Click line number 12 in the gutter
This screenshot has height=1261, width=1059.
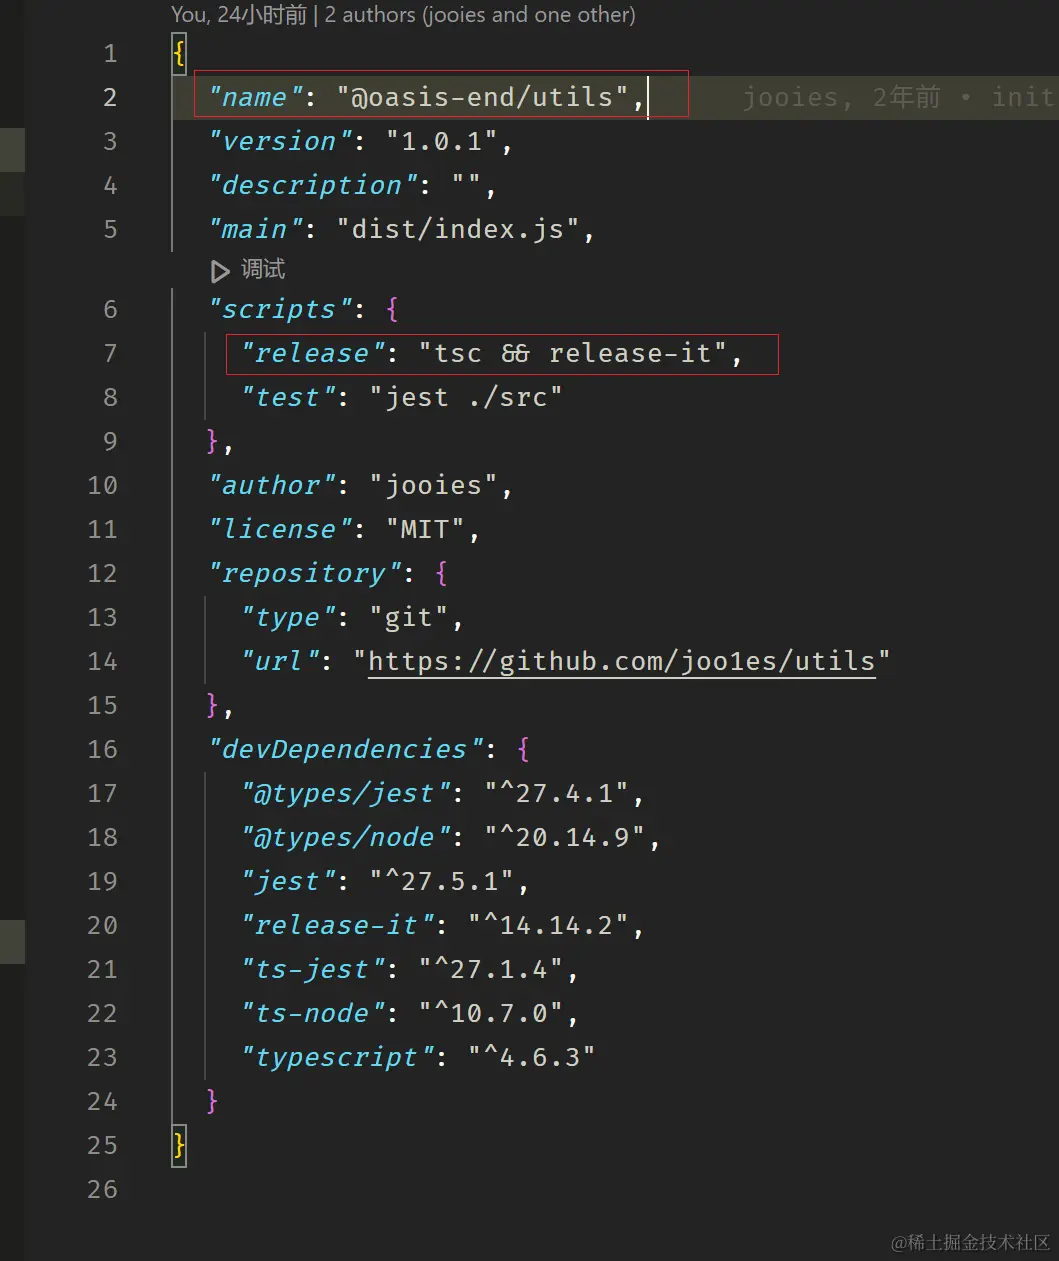pos(102,573)
